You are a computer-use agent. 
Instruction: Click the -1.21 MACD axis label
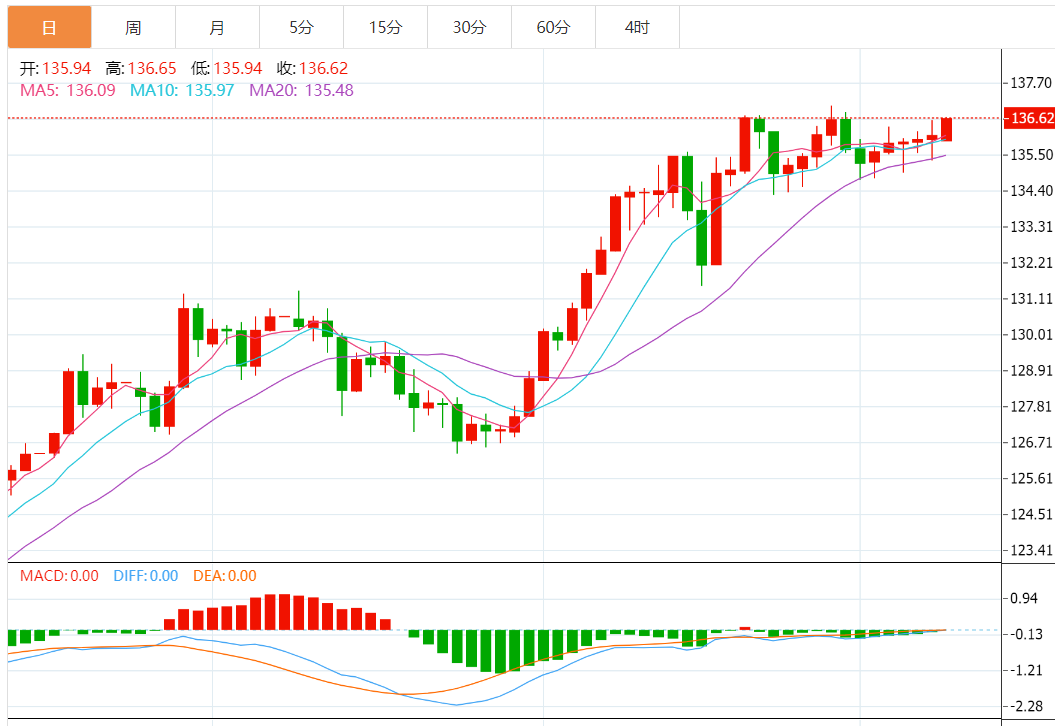pos(1027,670)
